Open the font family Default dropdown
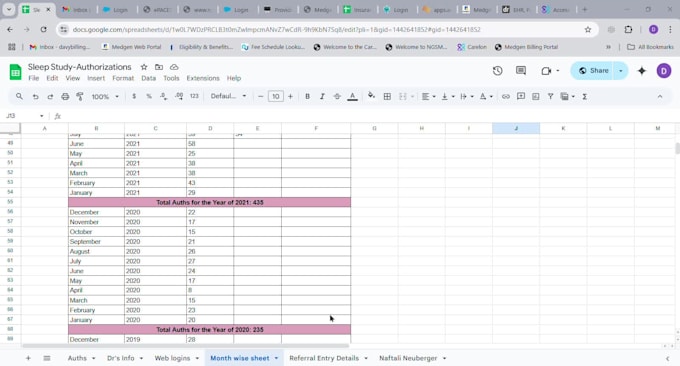This screenshot has width=680, height=366. click(x=228, y=96)
